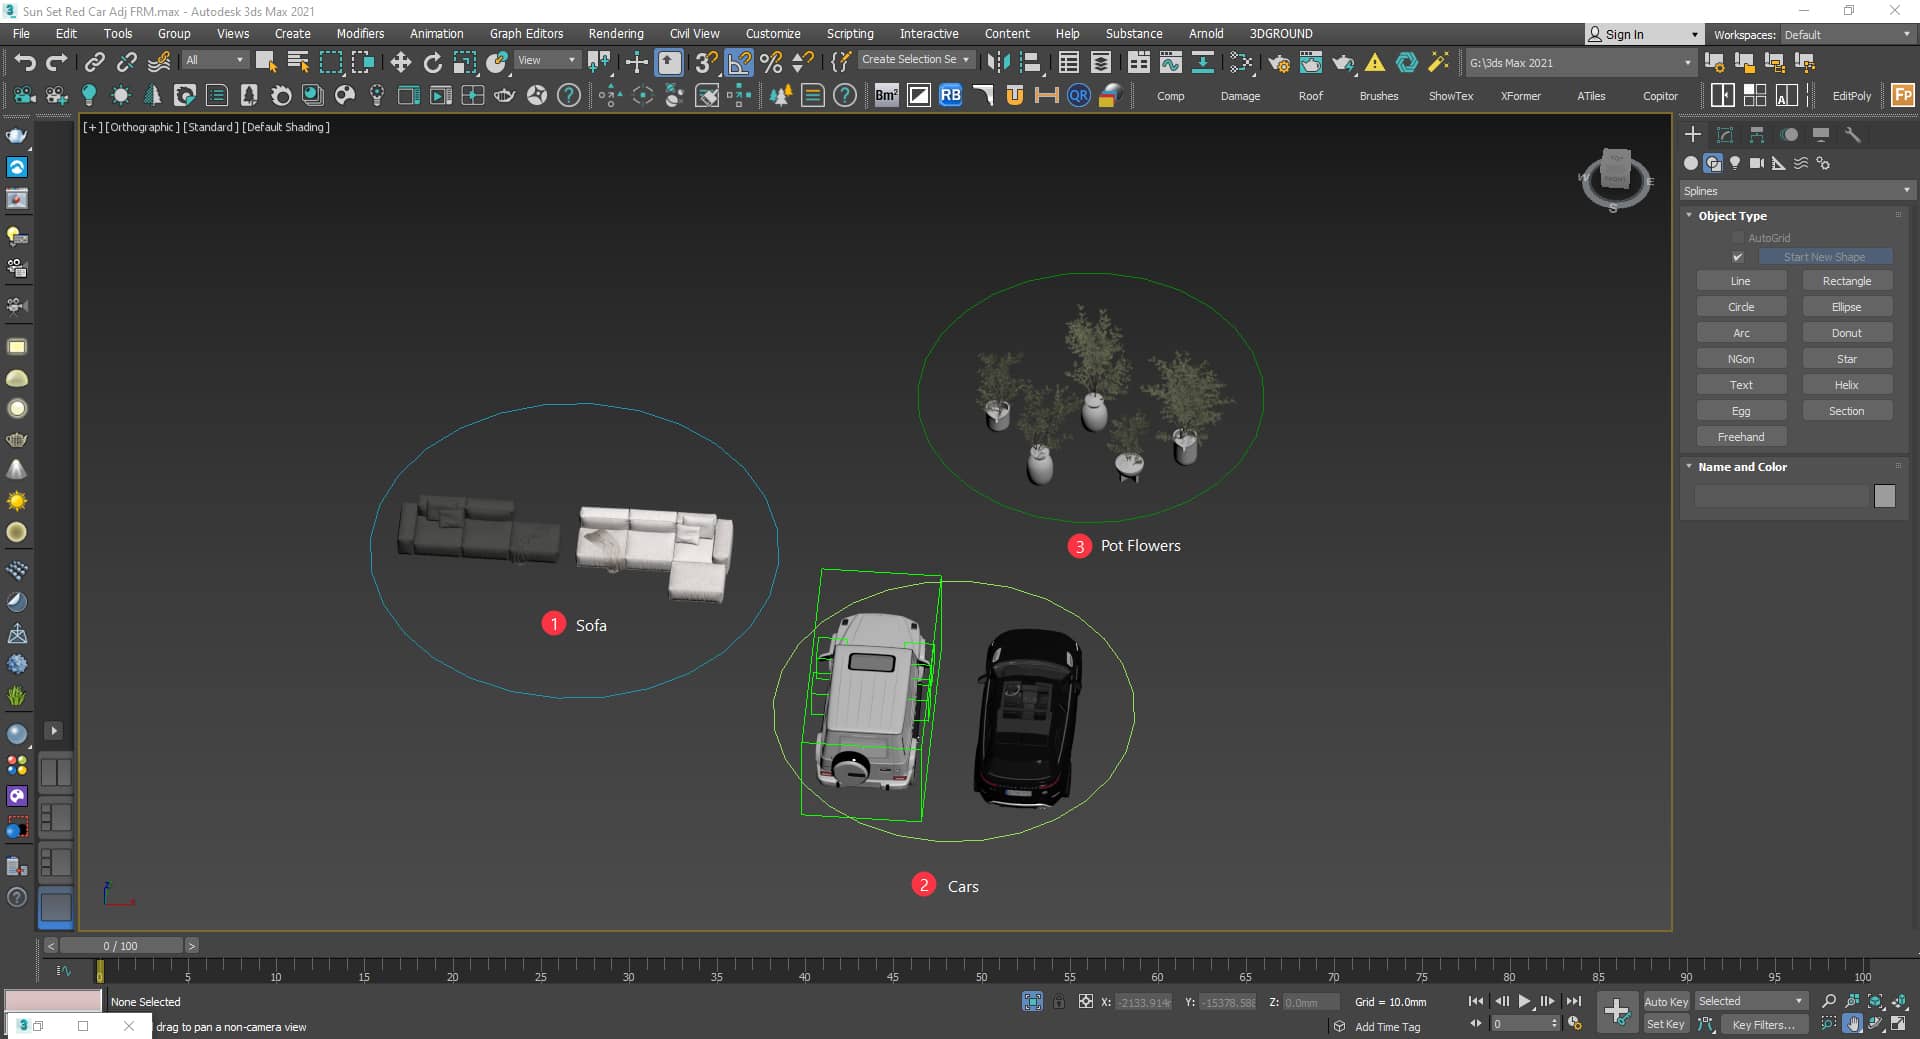
Task: Click the Undo arrow icon
Action: coord(24,63)
